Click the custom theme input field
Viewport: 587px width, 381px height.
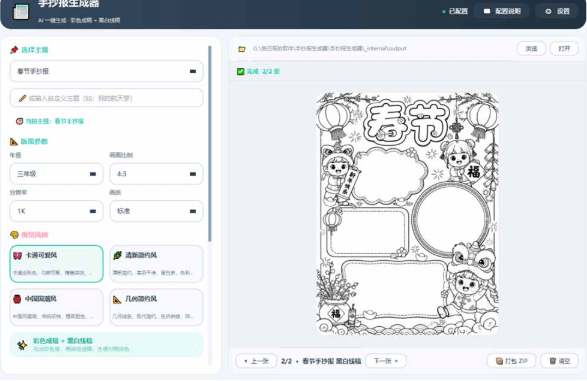106,98
